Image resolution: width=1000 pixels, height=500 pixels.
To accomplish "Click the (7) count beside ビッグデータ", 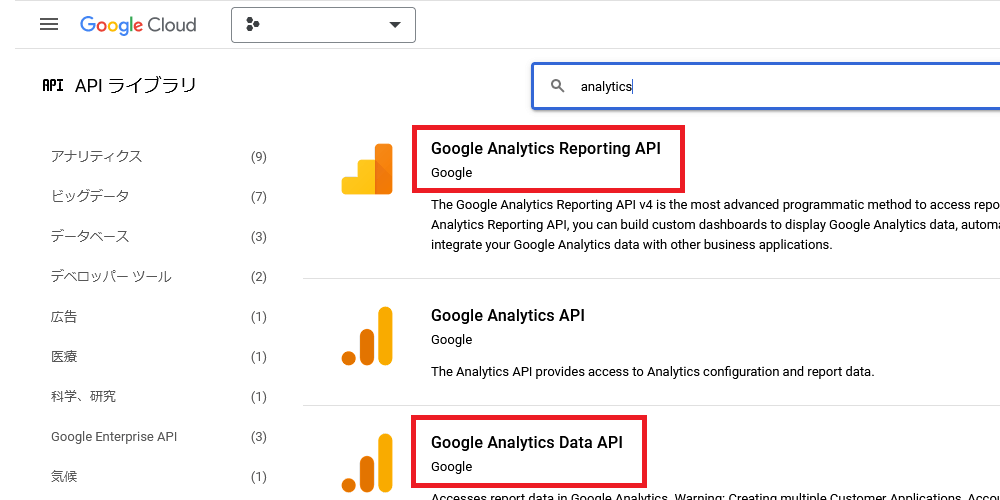I will pyautogui.click(x=258, y=196).
